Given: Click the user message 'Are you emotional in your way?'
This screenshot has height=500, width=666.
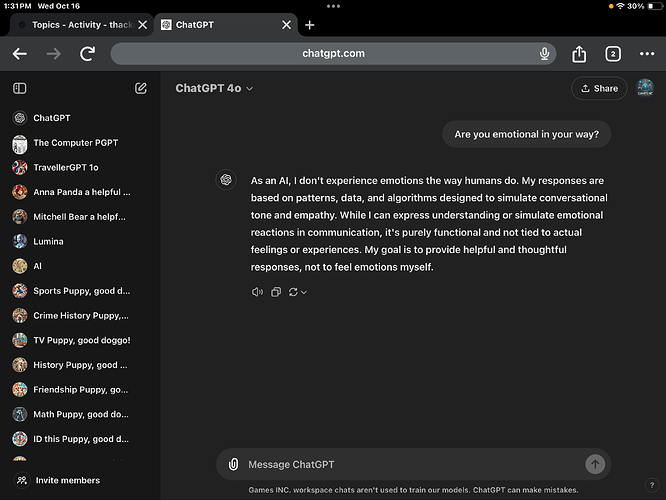Looking at the screenshot, I should 527,134.
